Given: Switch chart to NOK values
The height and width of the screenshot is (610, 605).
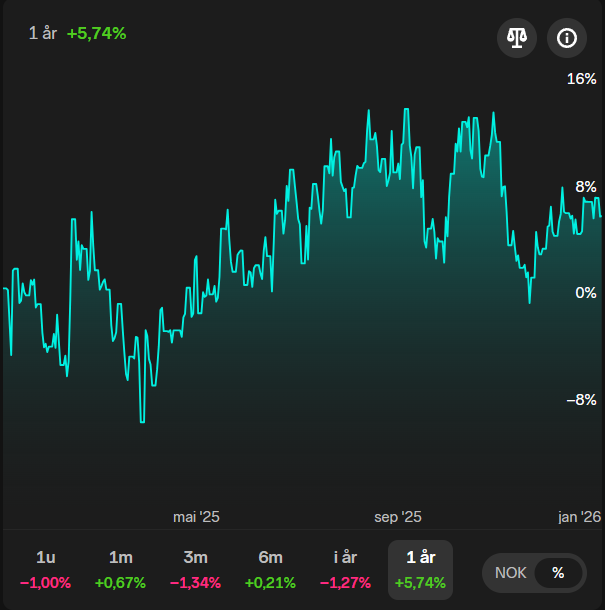Looking at the screenshot, I should coord(510,573).
